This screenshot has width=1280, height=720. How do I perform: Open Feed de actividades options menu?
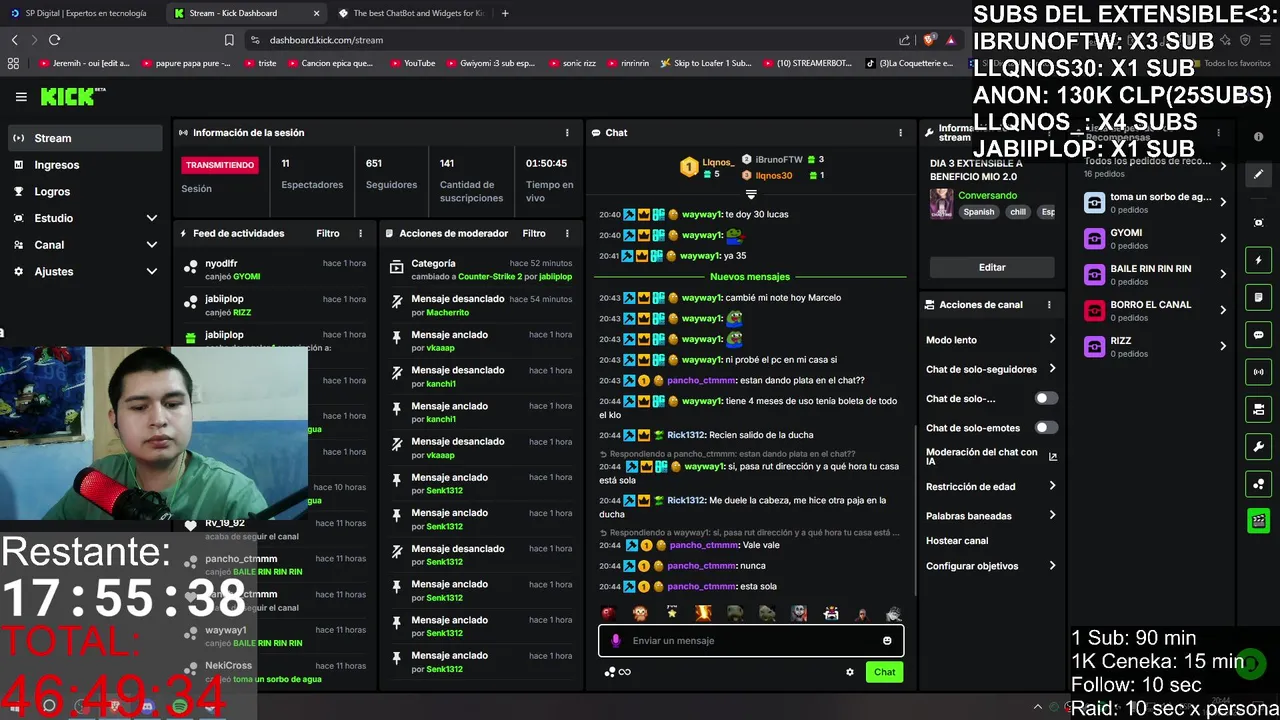(x=361, y=233)
